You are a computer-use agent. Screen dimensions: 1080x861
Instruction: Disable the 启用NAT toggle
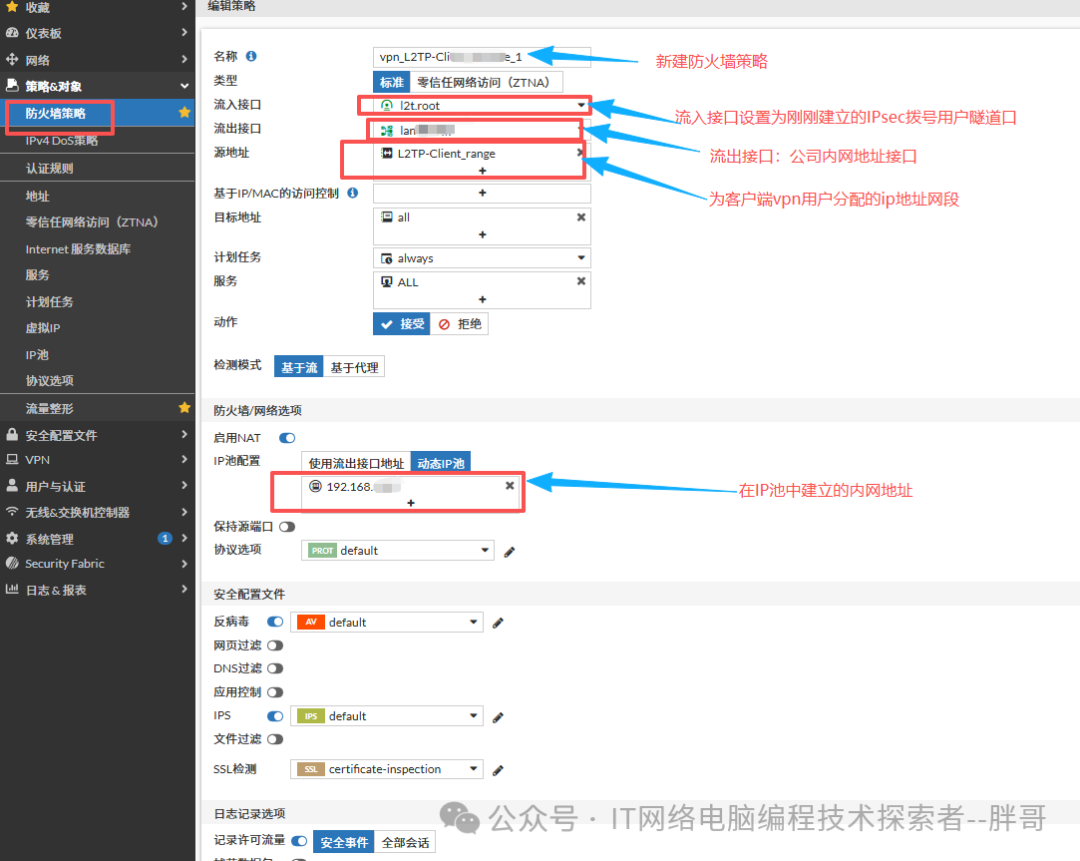(x=287, y=438)
